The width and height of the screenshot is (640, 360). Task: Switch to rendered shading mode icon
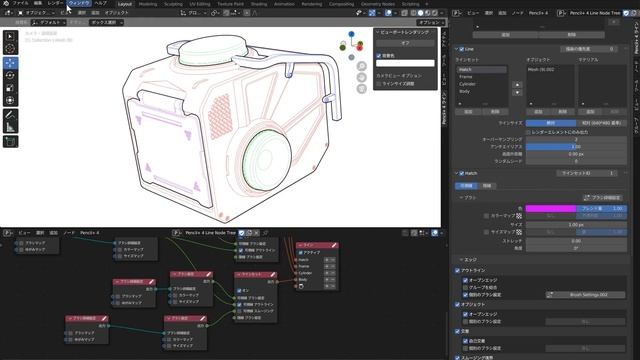tap(435, 13)
